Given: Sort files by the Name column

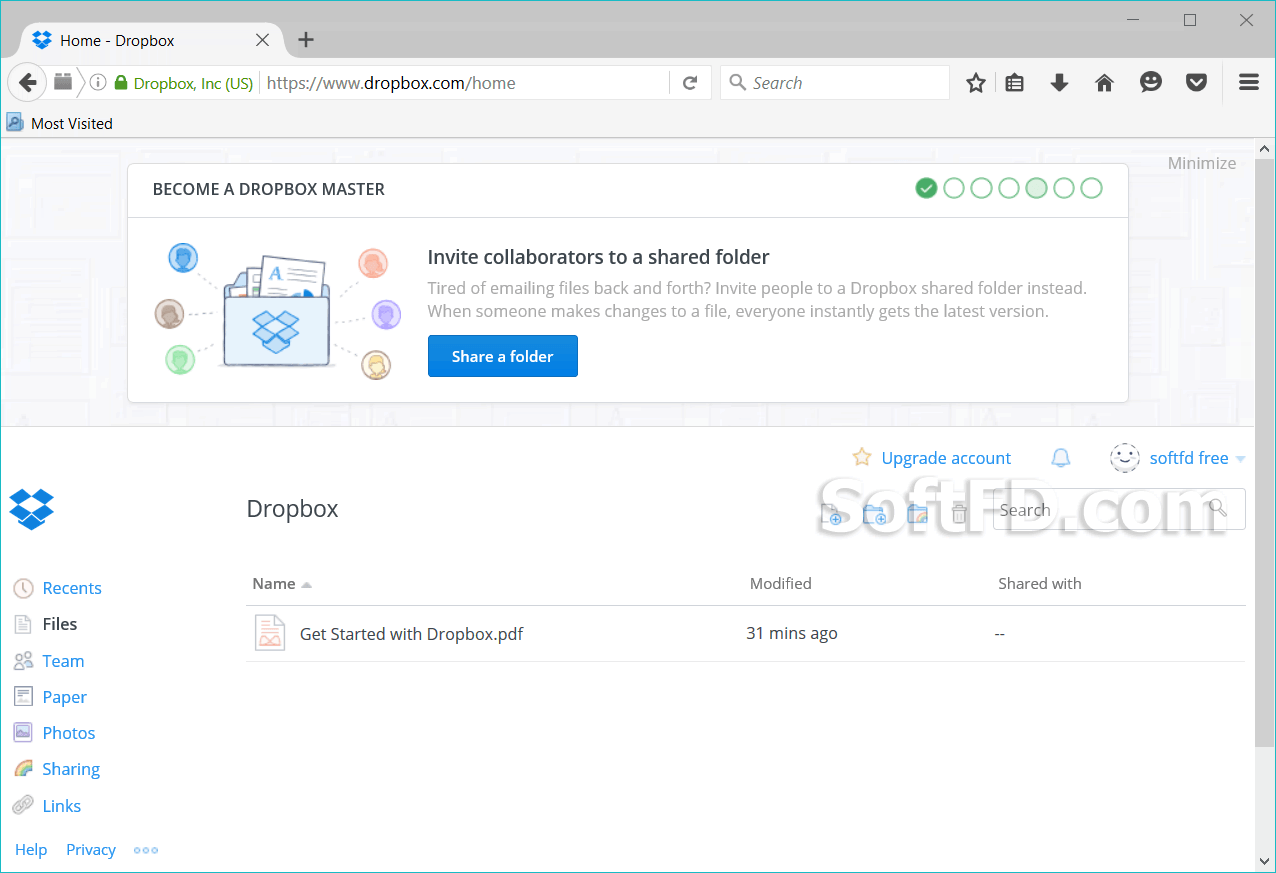Looking at the screenshot, I should 274,584.
